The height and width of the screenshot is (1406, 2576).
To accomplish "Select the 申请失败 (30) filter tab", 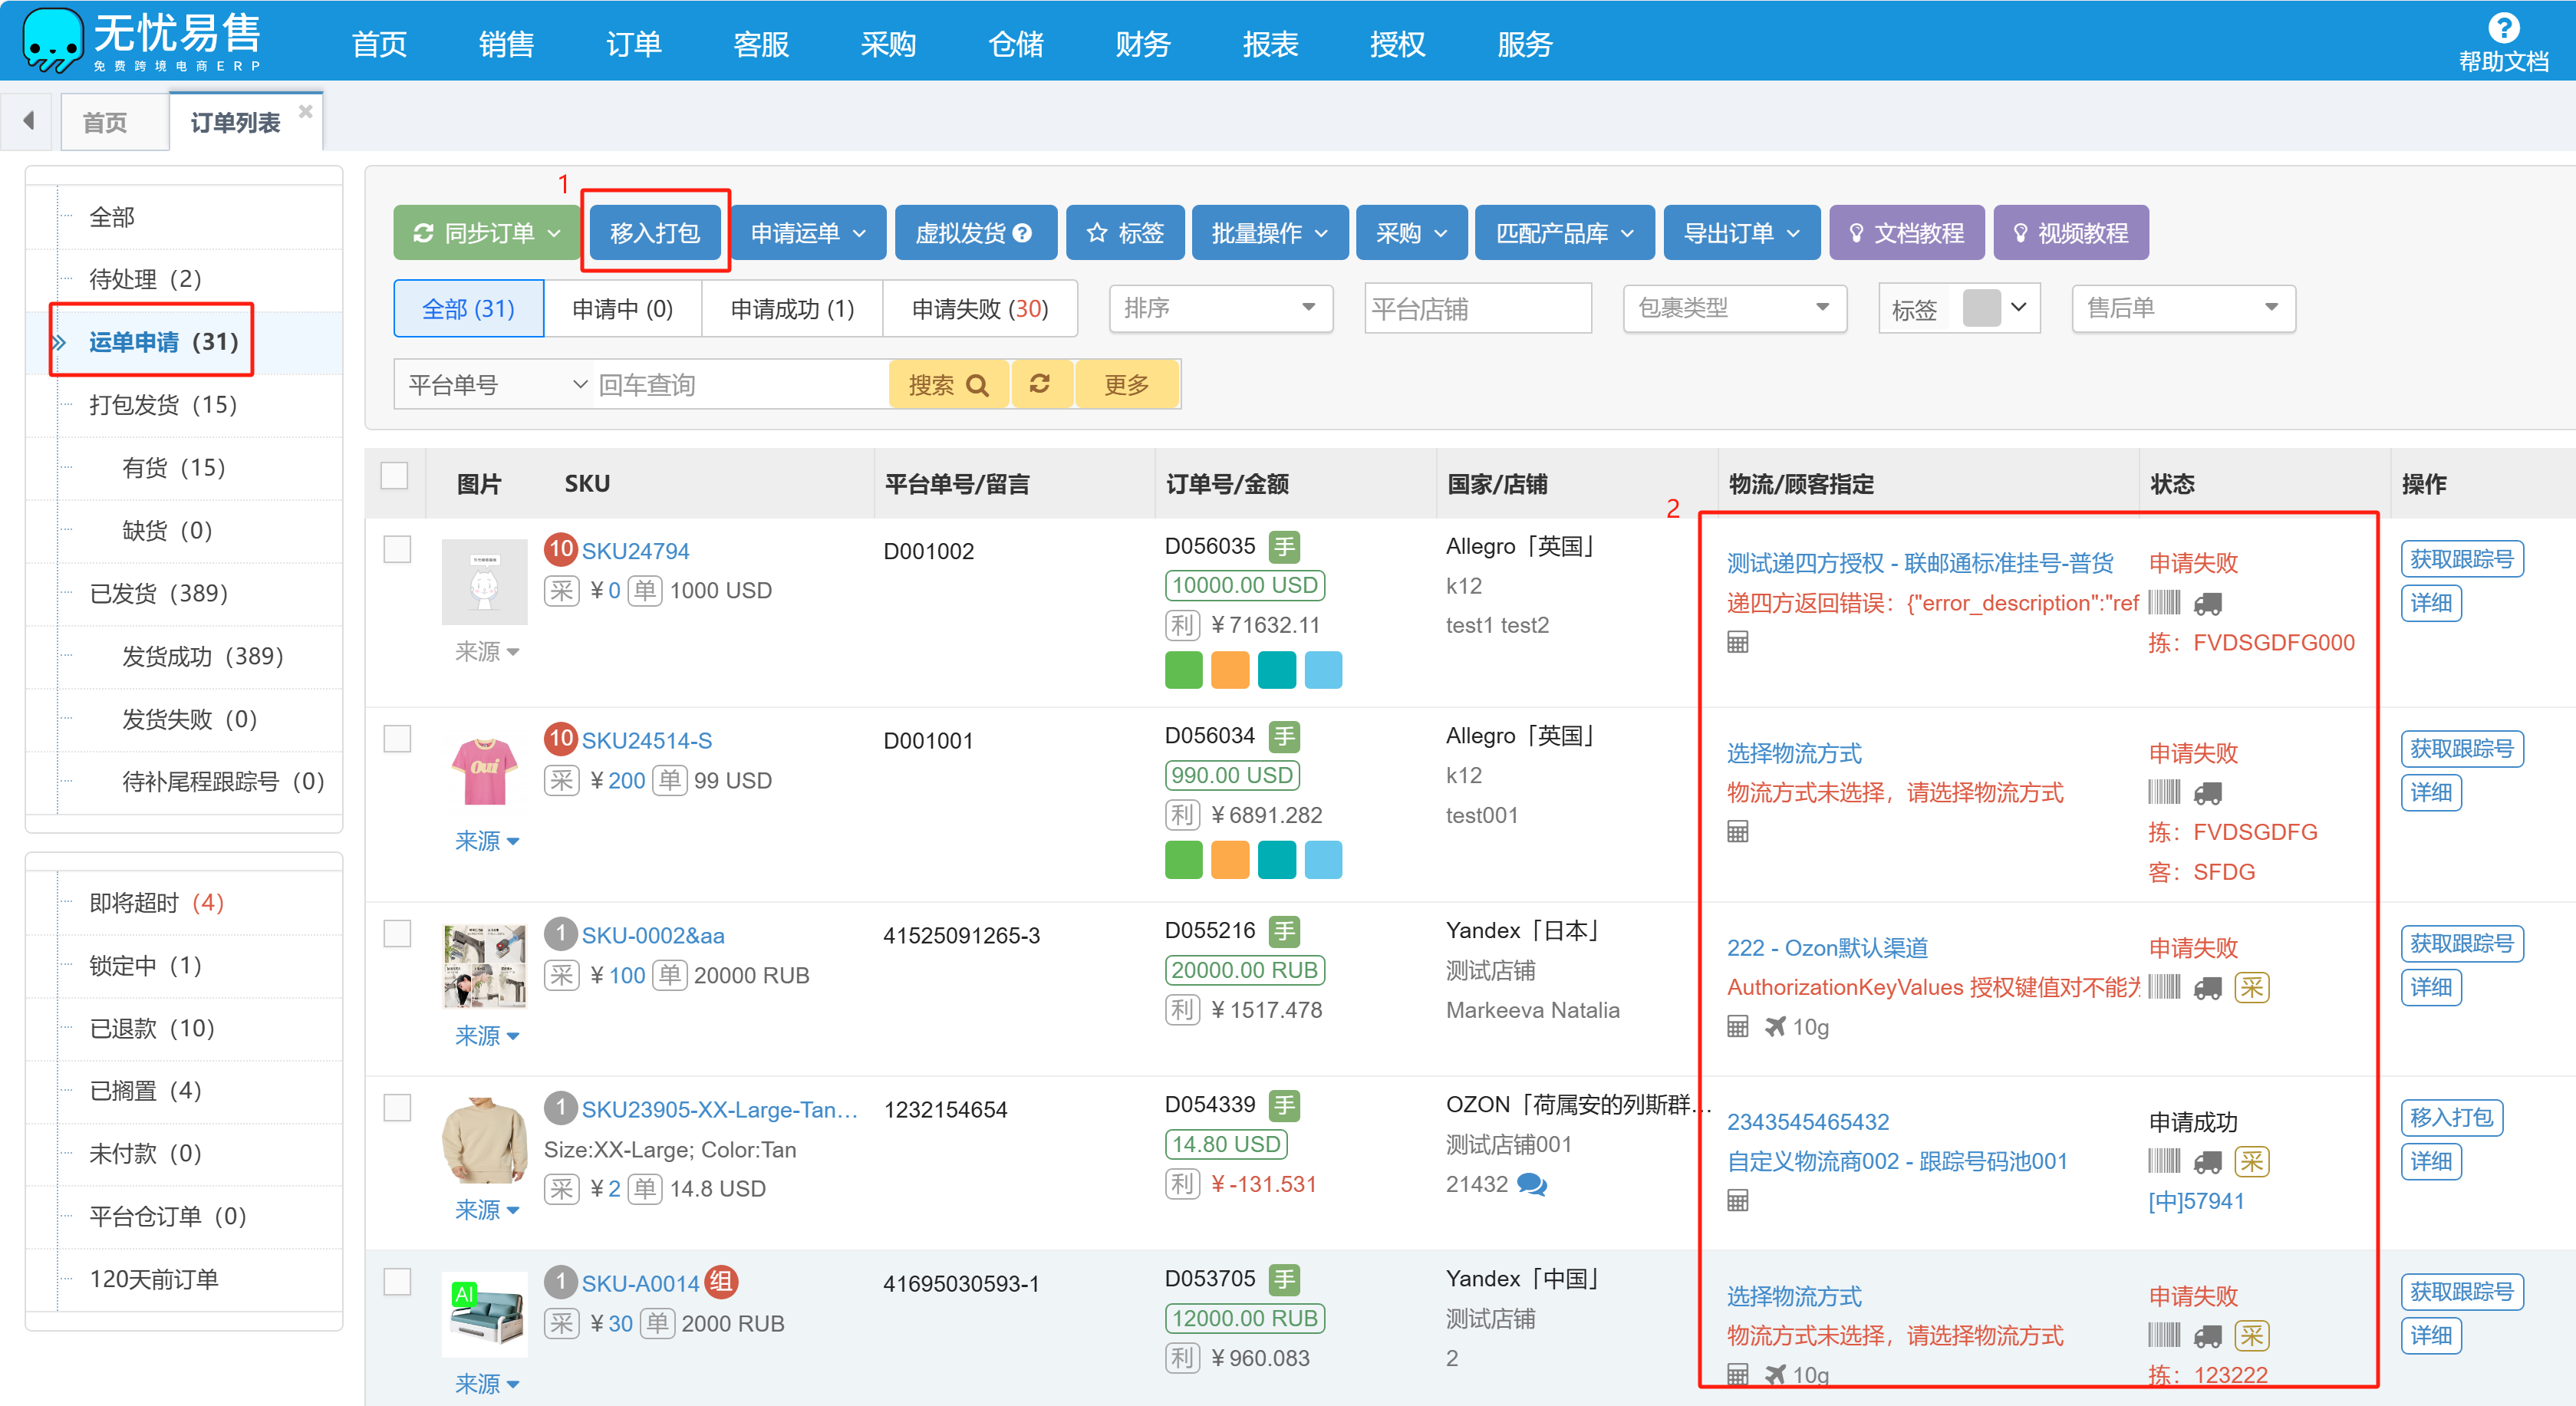I will pos(980,309).
